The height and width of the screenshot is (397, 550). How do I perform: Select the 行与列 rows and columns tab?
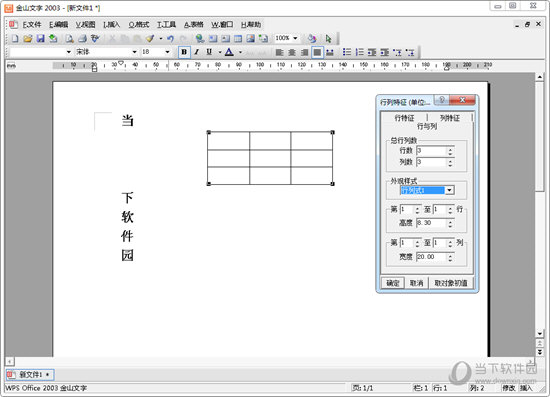tap(427, 126)
